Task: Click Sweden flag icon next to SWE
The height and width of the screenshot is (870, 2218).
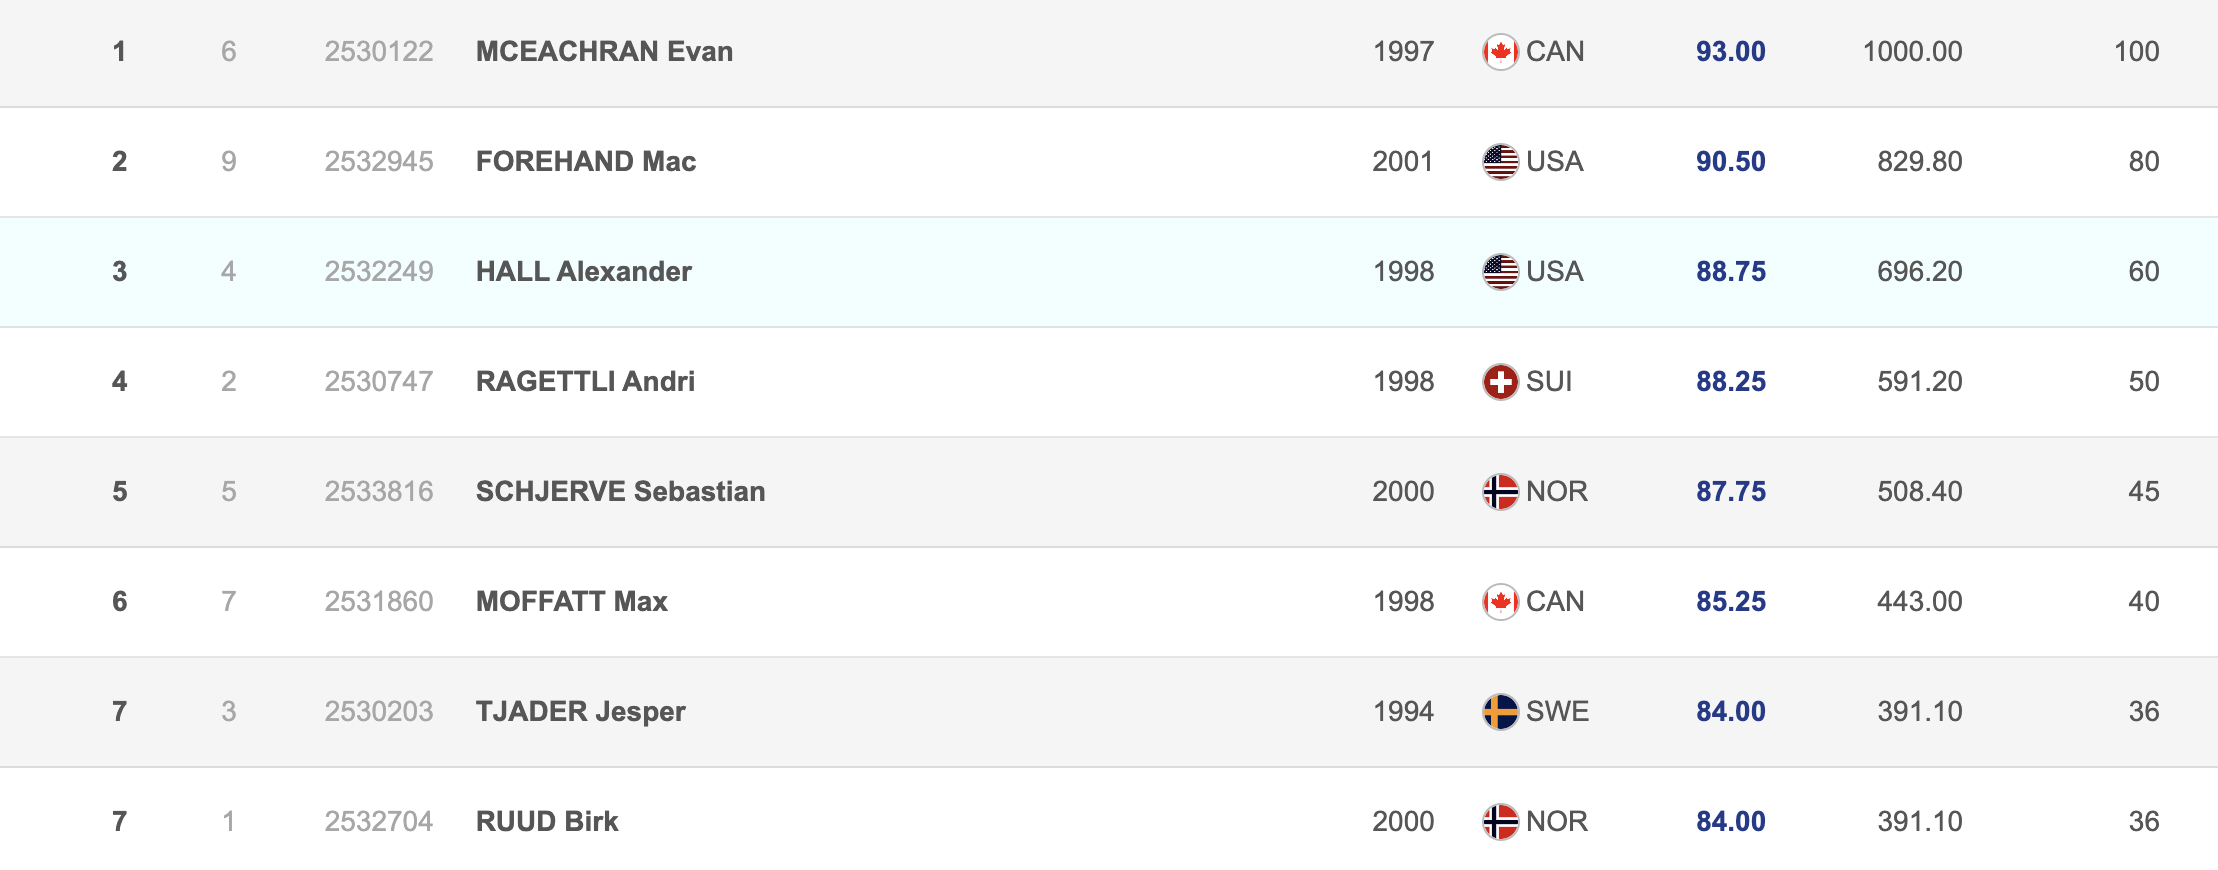Action: point(1500,712)
